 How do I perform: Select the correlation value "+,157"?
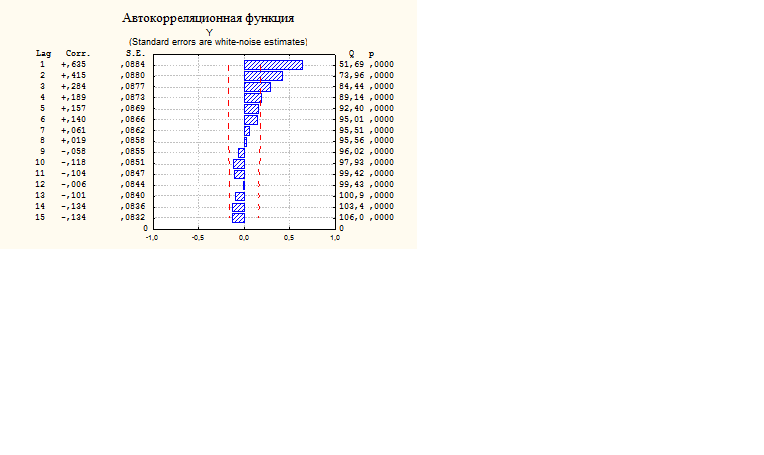[x=74, y=108]
